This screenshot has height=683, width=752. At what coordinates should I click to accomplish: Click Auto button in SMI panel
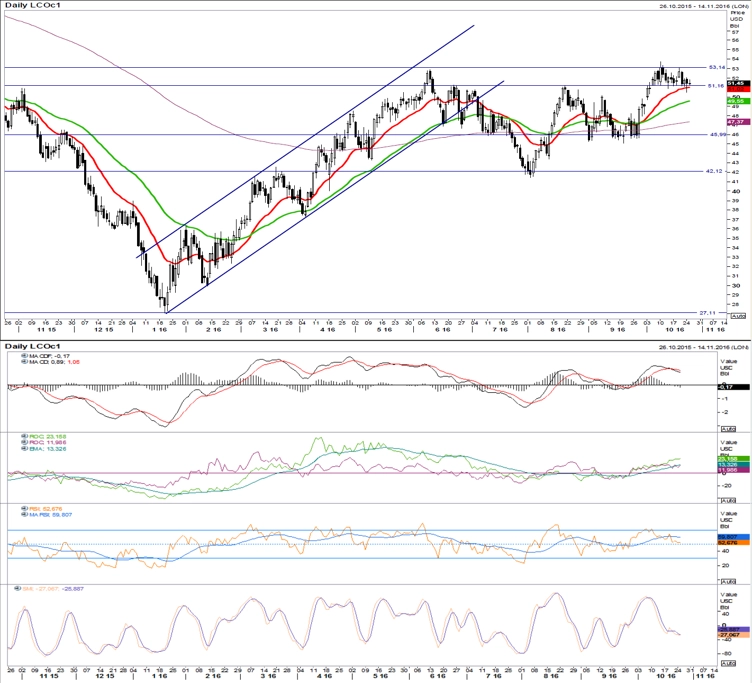point(728,663)
